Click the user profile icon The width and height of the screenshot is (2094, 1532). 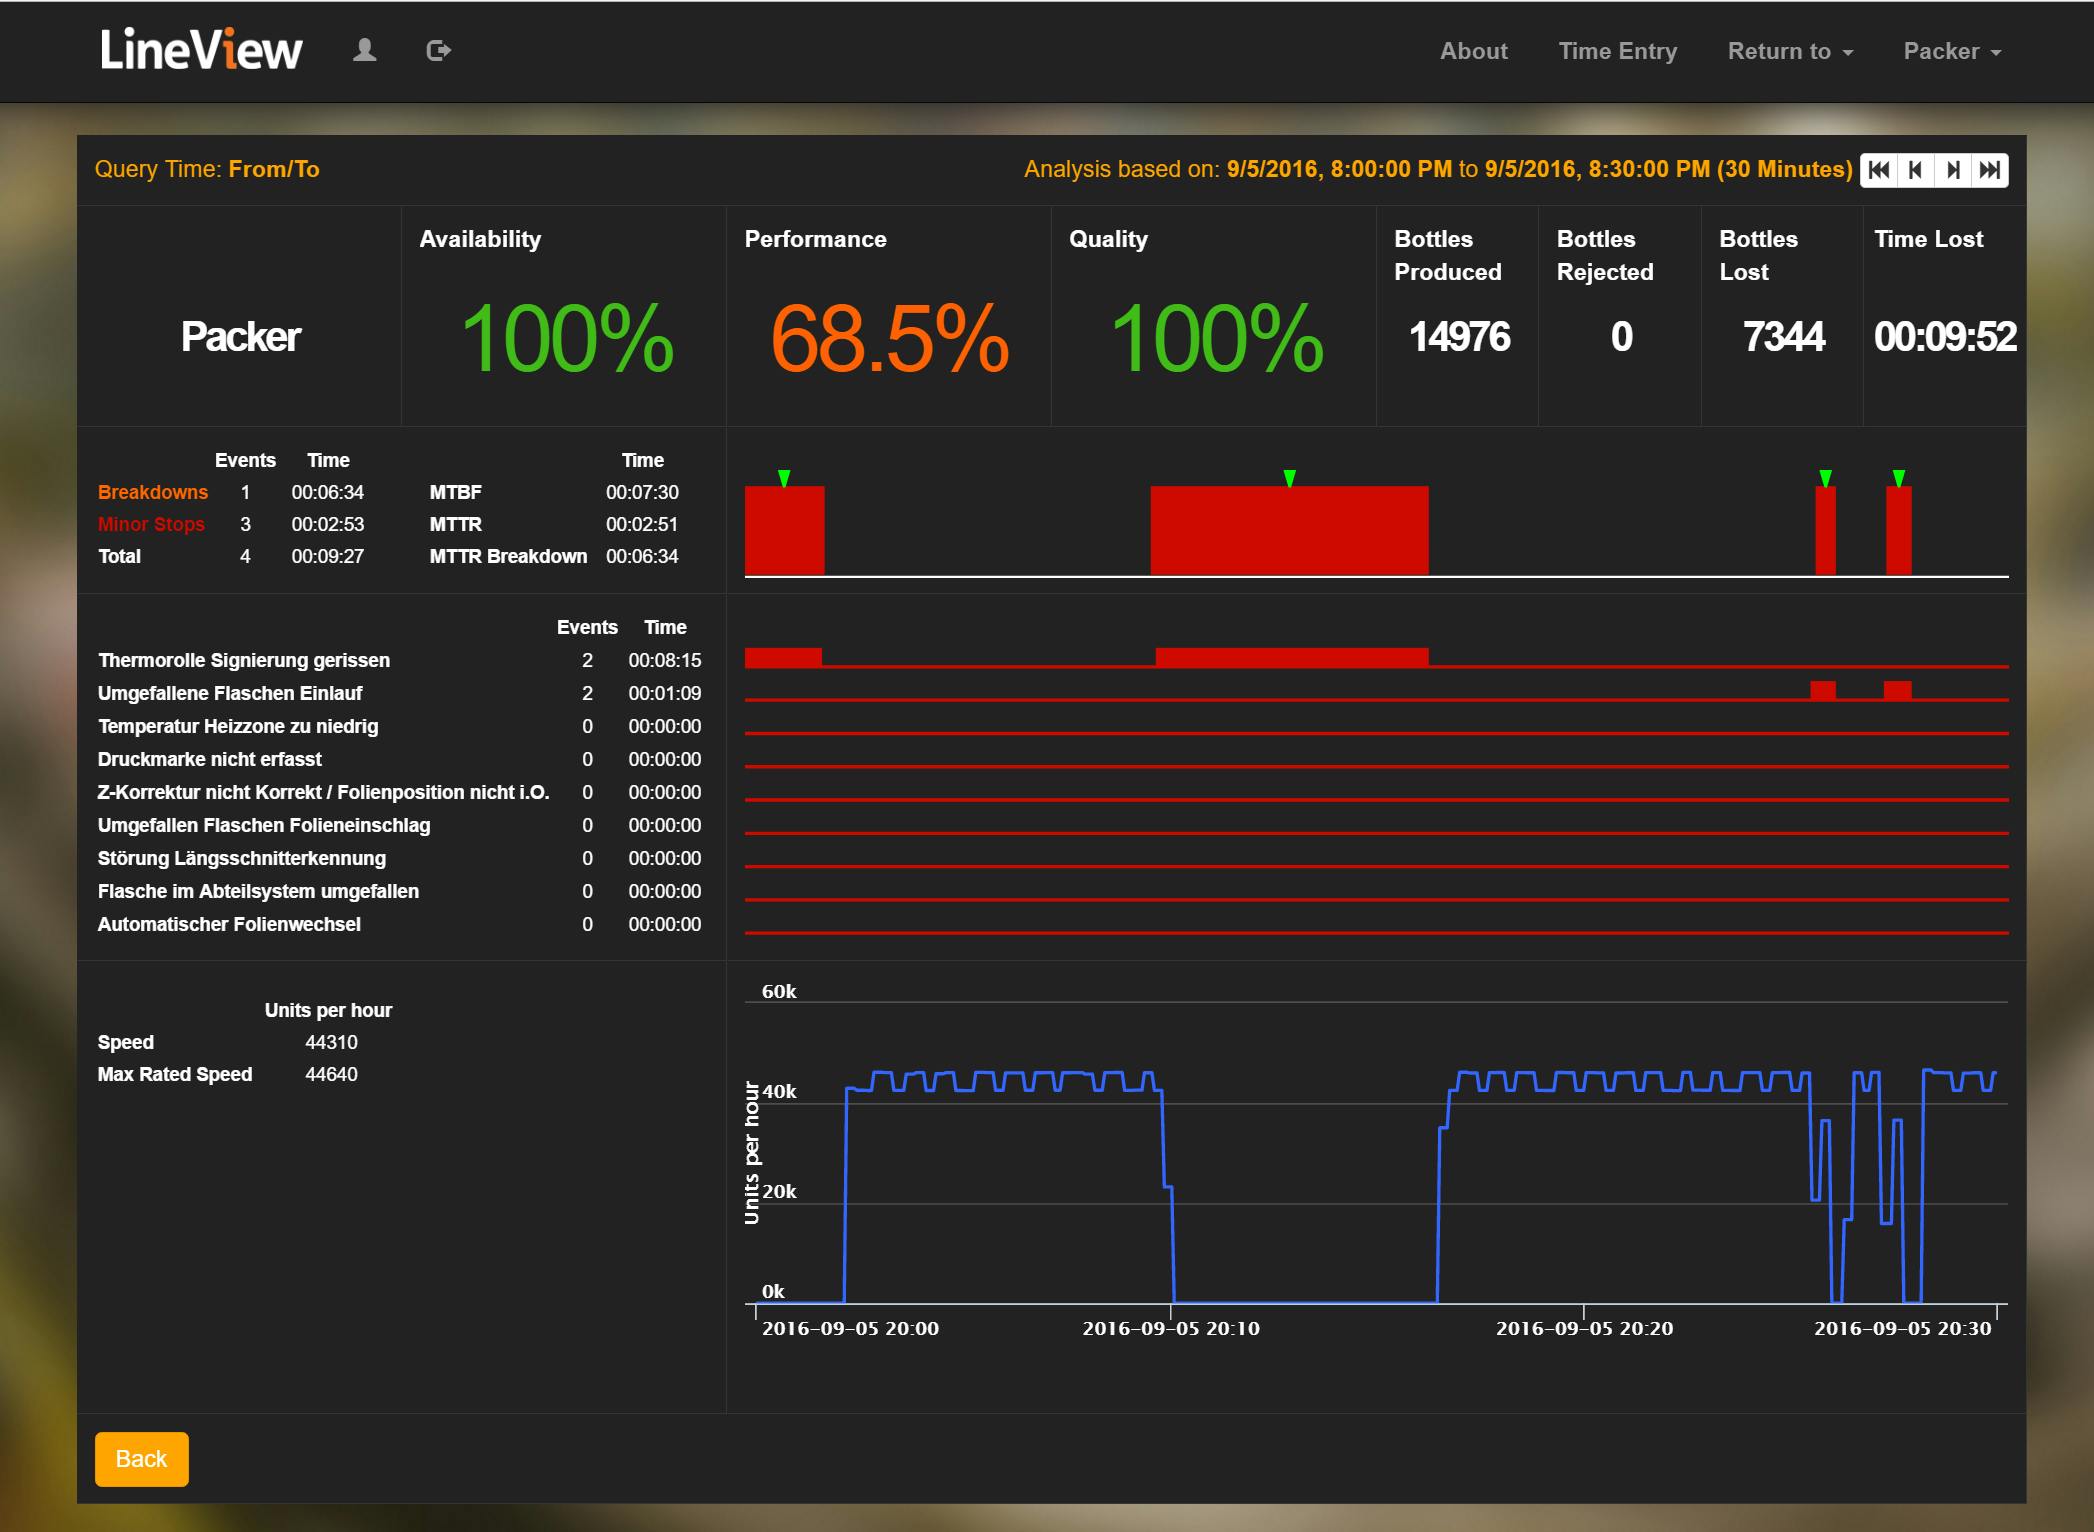[365, 51]
